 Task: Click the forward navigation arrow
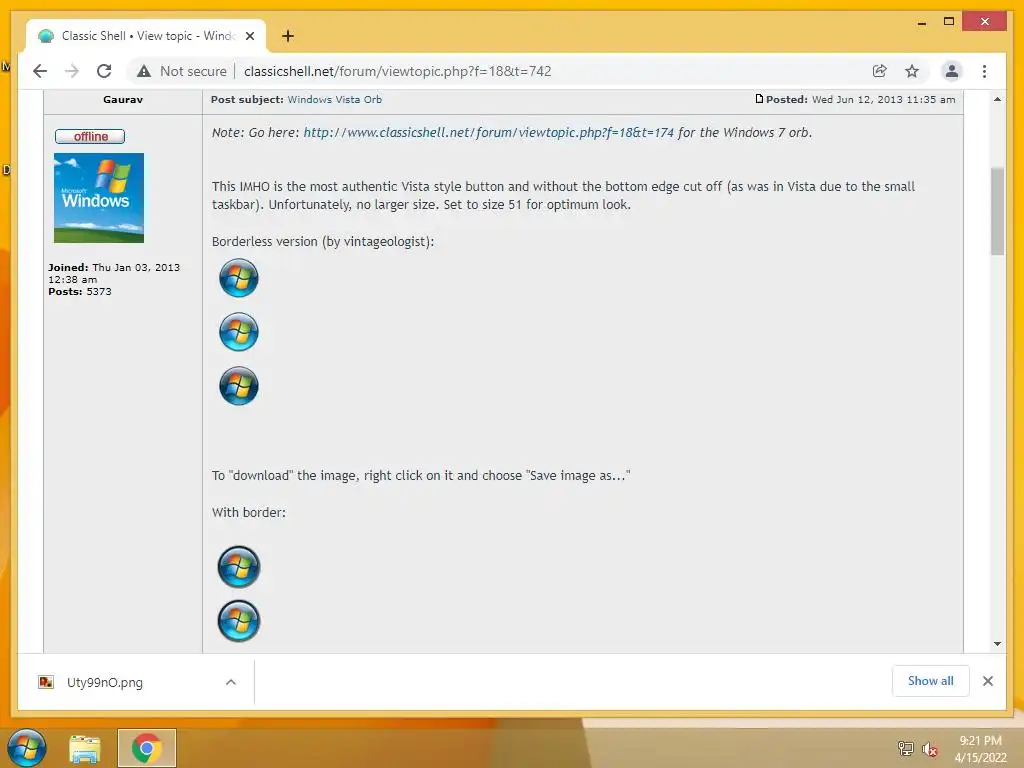tap(72, 71)
